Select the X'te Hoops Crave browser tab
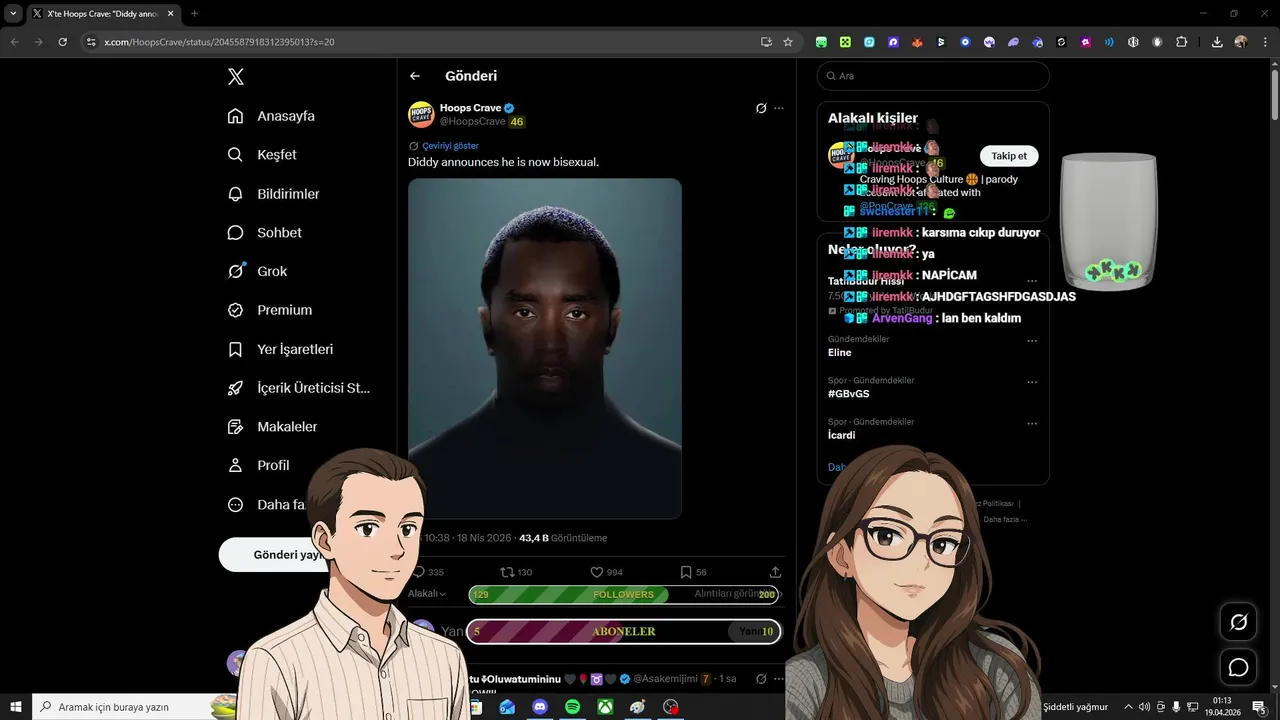 point(103,14)
